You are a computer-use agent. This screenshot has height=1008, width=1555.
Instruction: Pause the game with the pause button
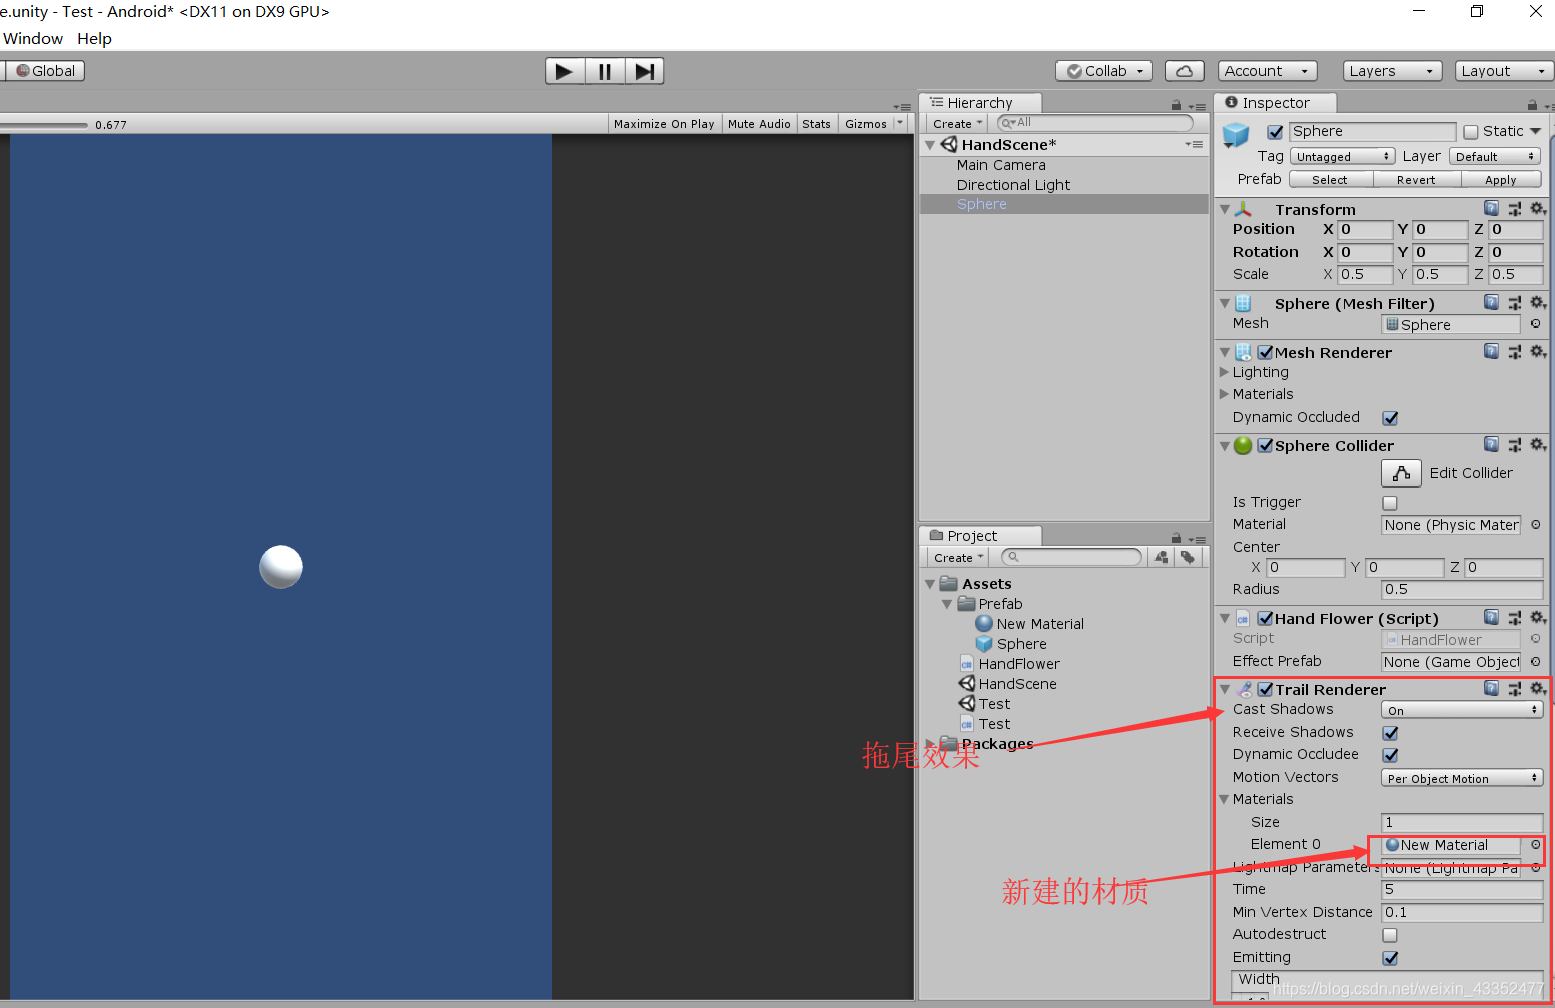pyautogui.click(x=605, y=71)
